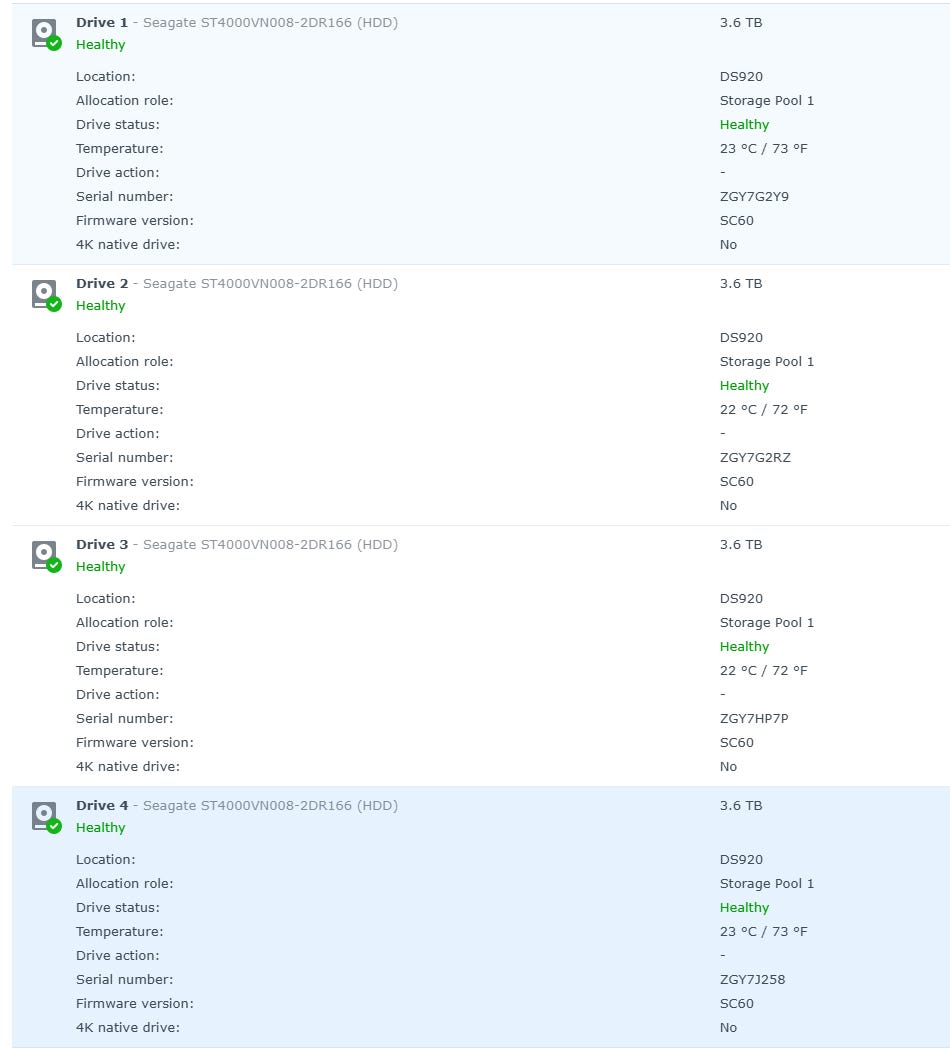The height and width of the screenshot is (1051, 950).
Task: Click the Drive 1 temperature reading
Action: 763,149
